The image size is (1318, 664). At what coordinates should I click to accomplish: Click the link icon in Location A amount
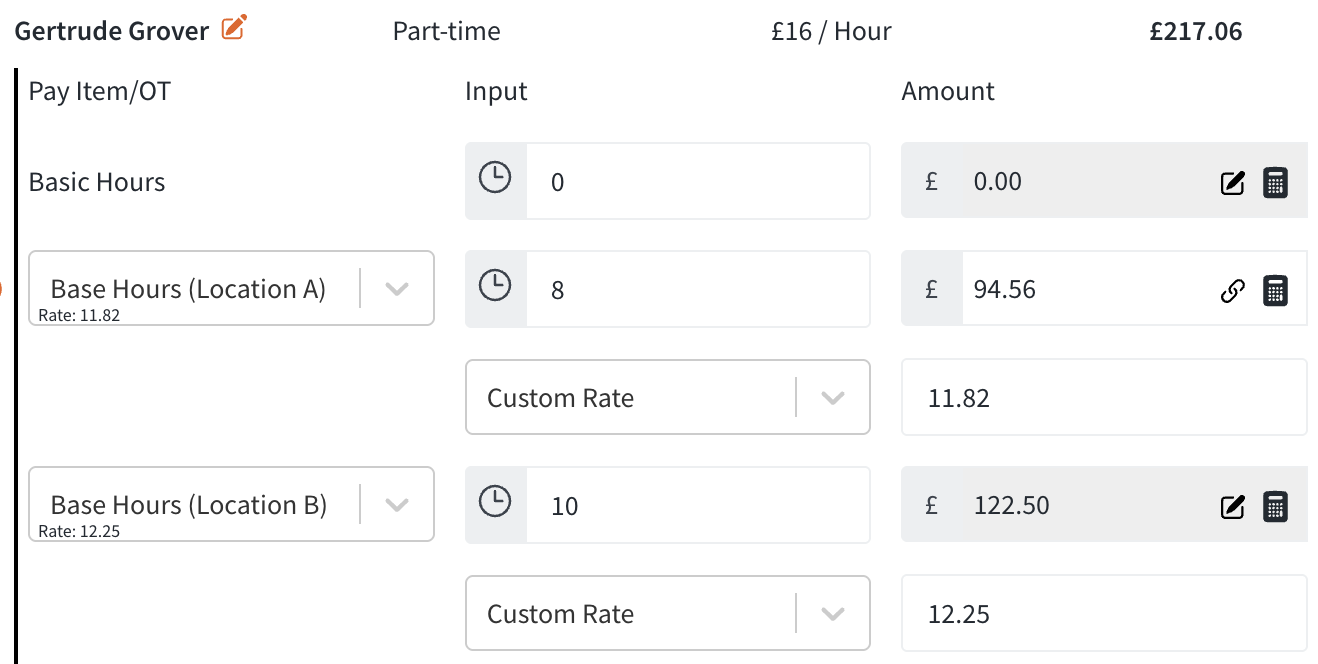tap(1233, 291)
